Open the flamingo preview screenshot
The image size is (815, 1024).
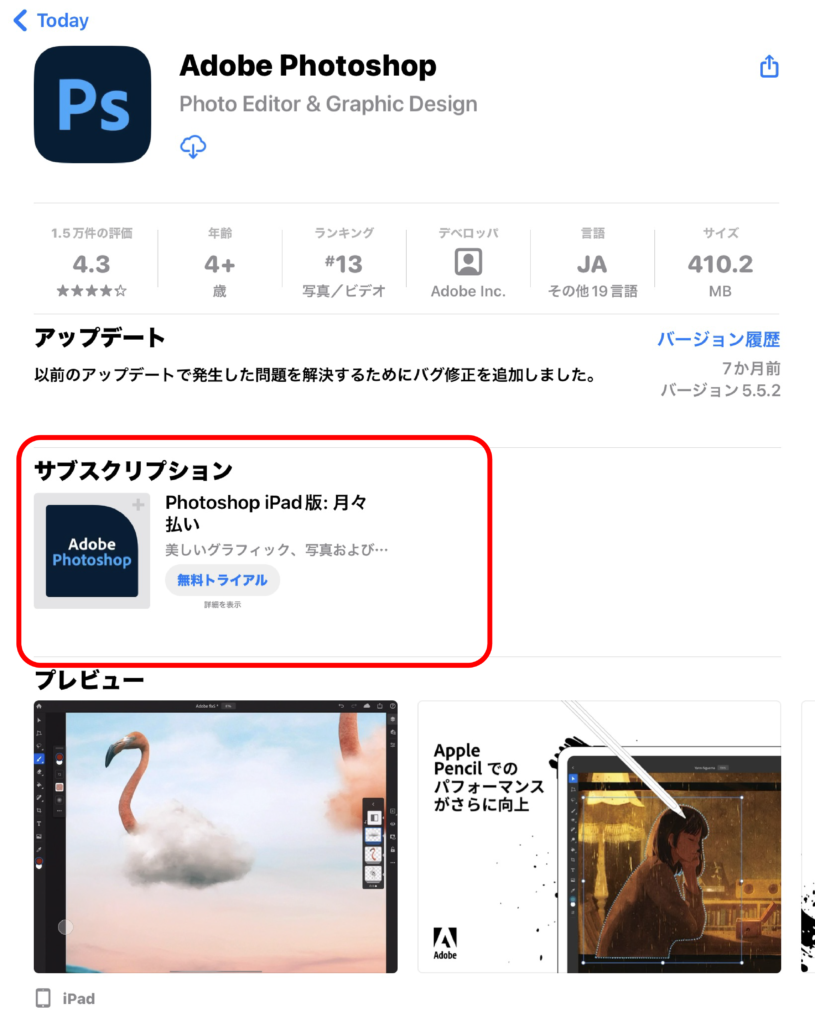click(x=216, y=837)
